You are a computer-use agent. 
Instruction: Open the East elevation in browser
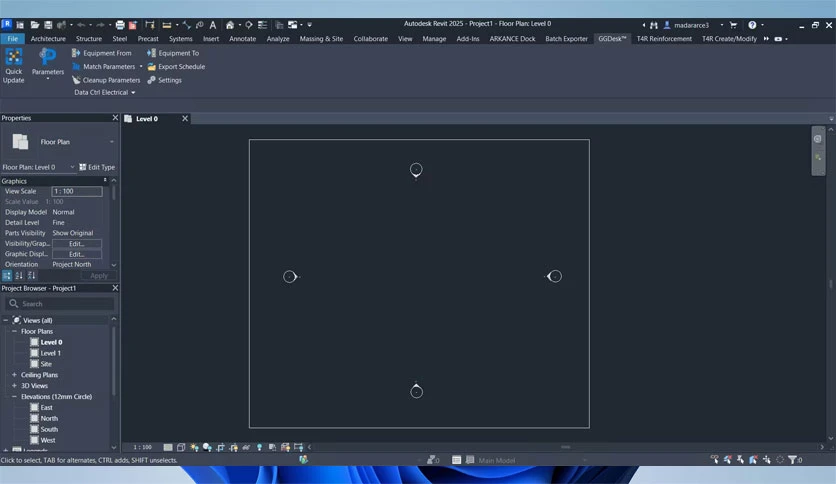(x=47, y=407)
